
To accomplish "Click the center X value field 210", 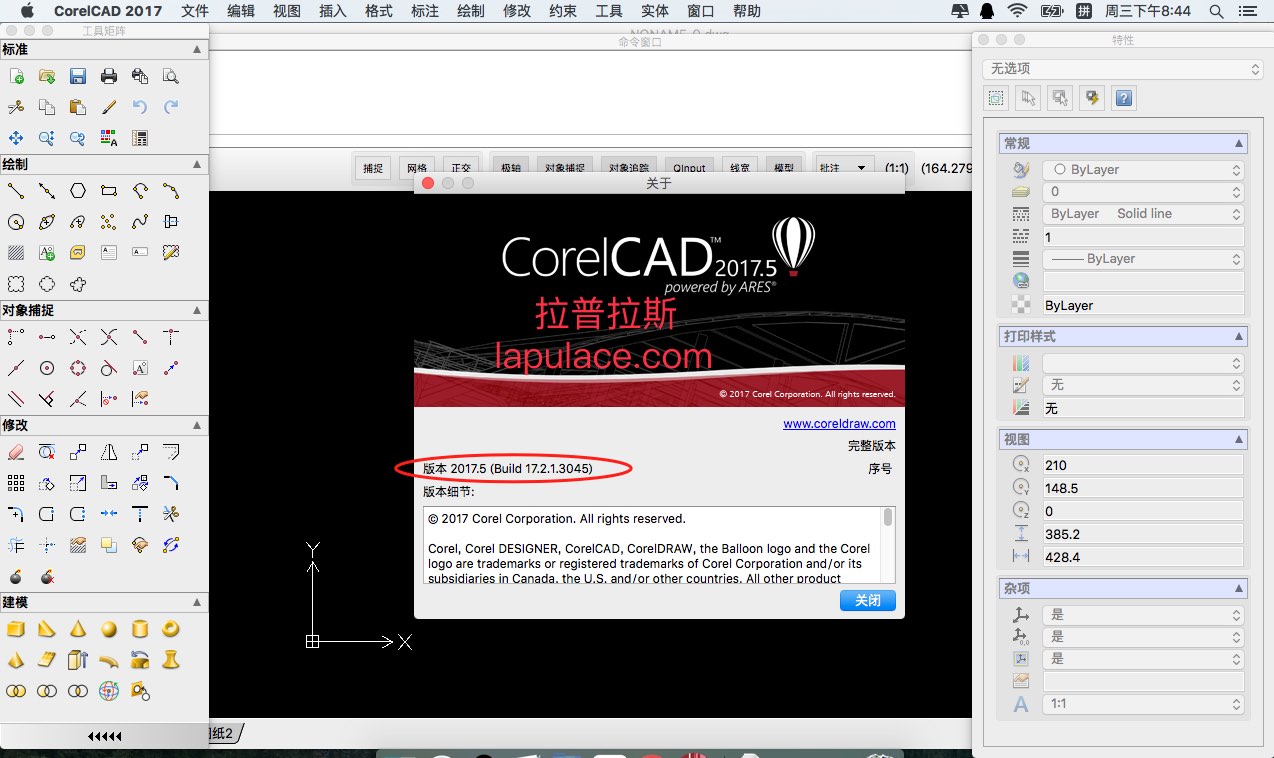I will [x=1143, y=465].
